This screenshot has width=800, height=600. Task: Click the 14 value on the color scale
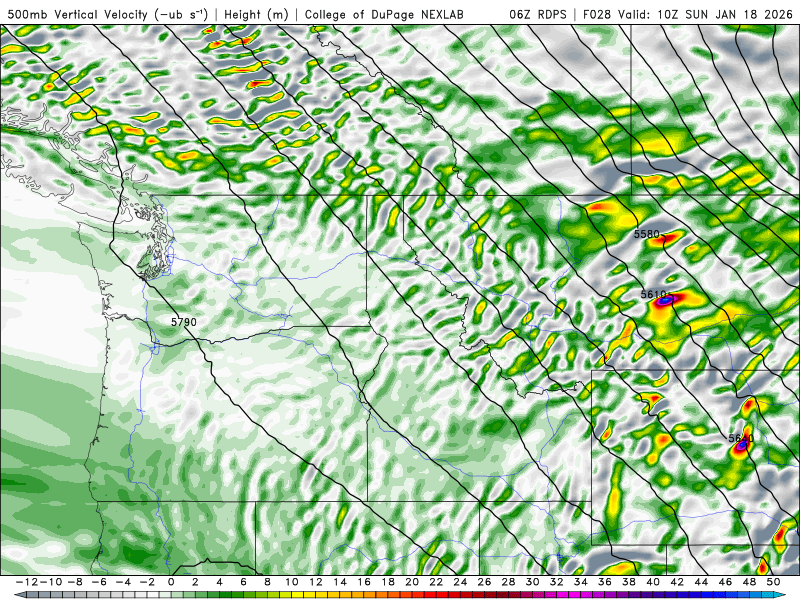point(340,582)
